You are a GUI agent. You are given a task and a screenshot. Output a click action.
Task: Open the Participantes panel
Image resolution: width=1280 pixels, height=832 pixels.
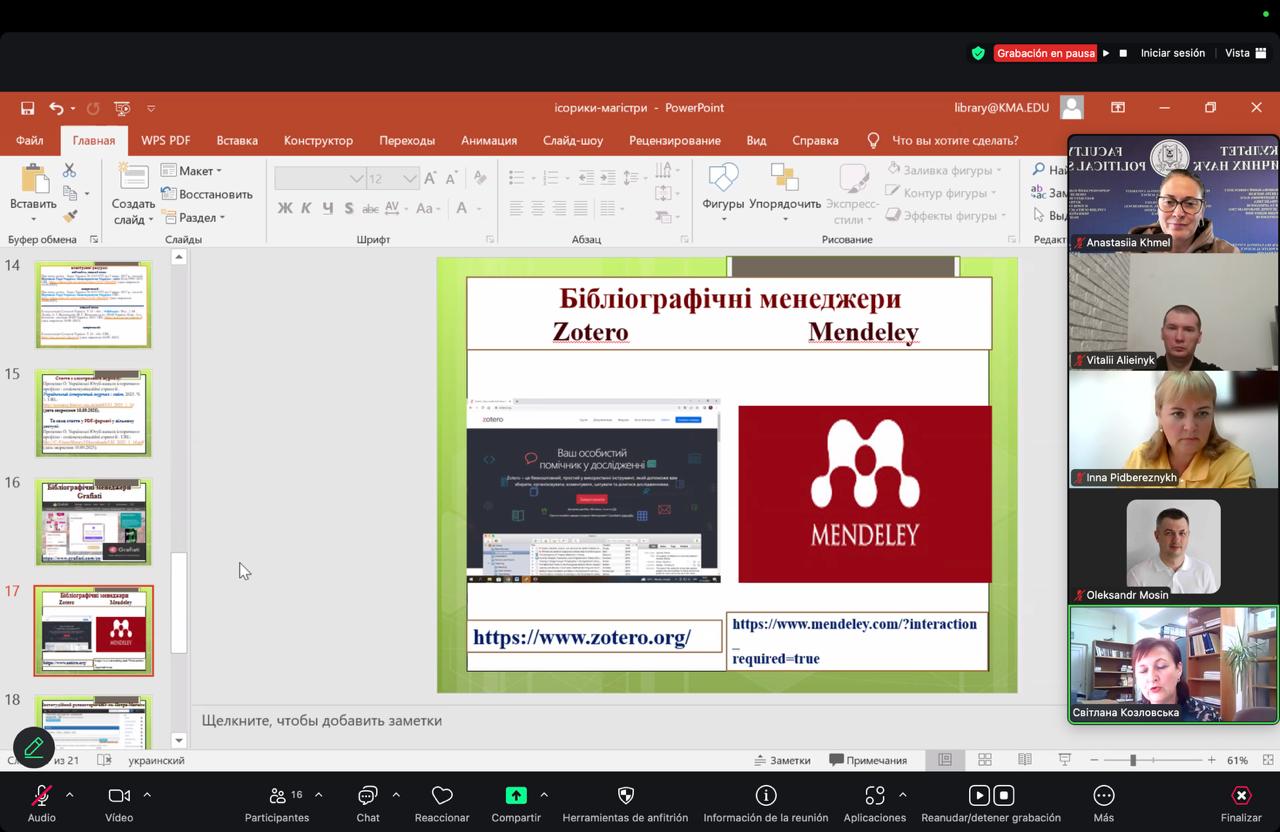pyautogui.click(x=277, y=803)
